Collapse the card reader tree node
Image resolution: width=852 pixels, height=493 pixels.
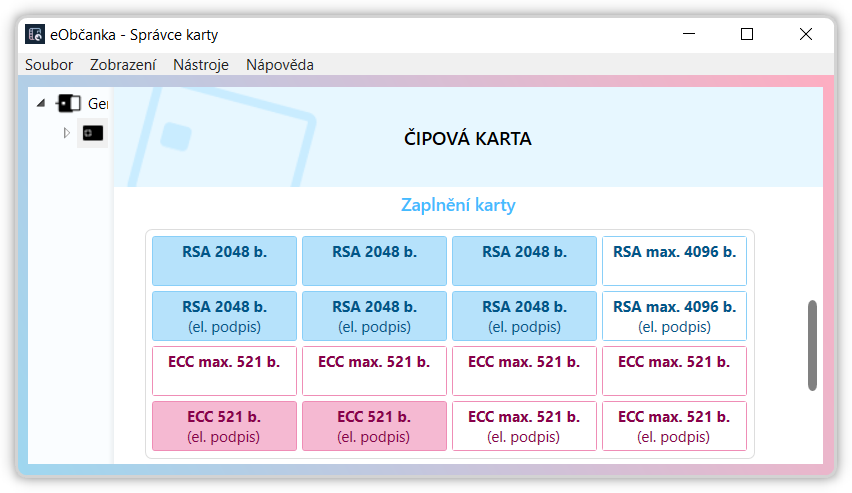pos(41,103)
